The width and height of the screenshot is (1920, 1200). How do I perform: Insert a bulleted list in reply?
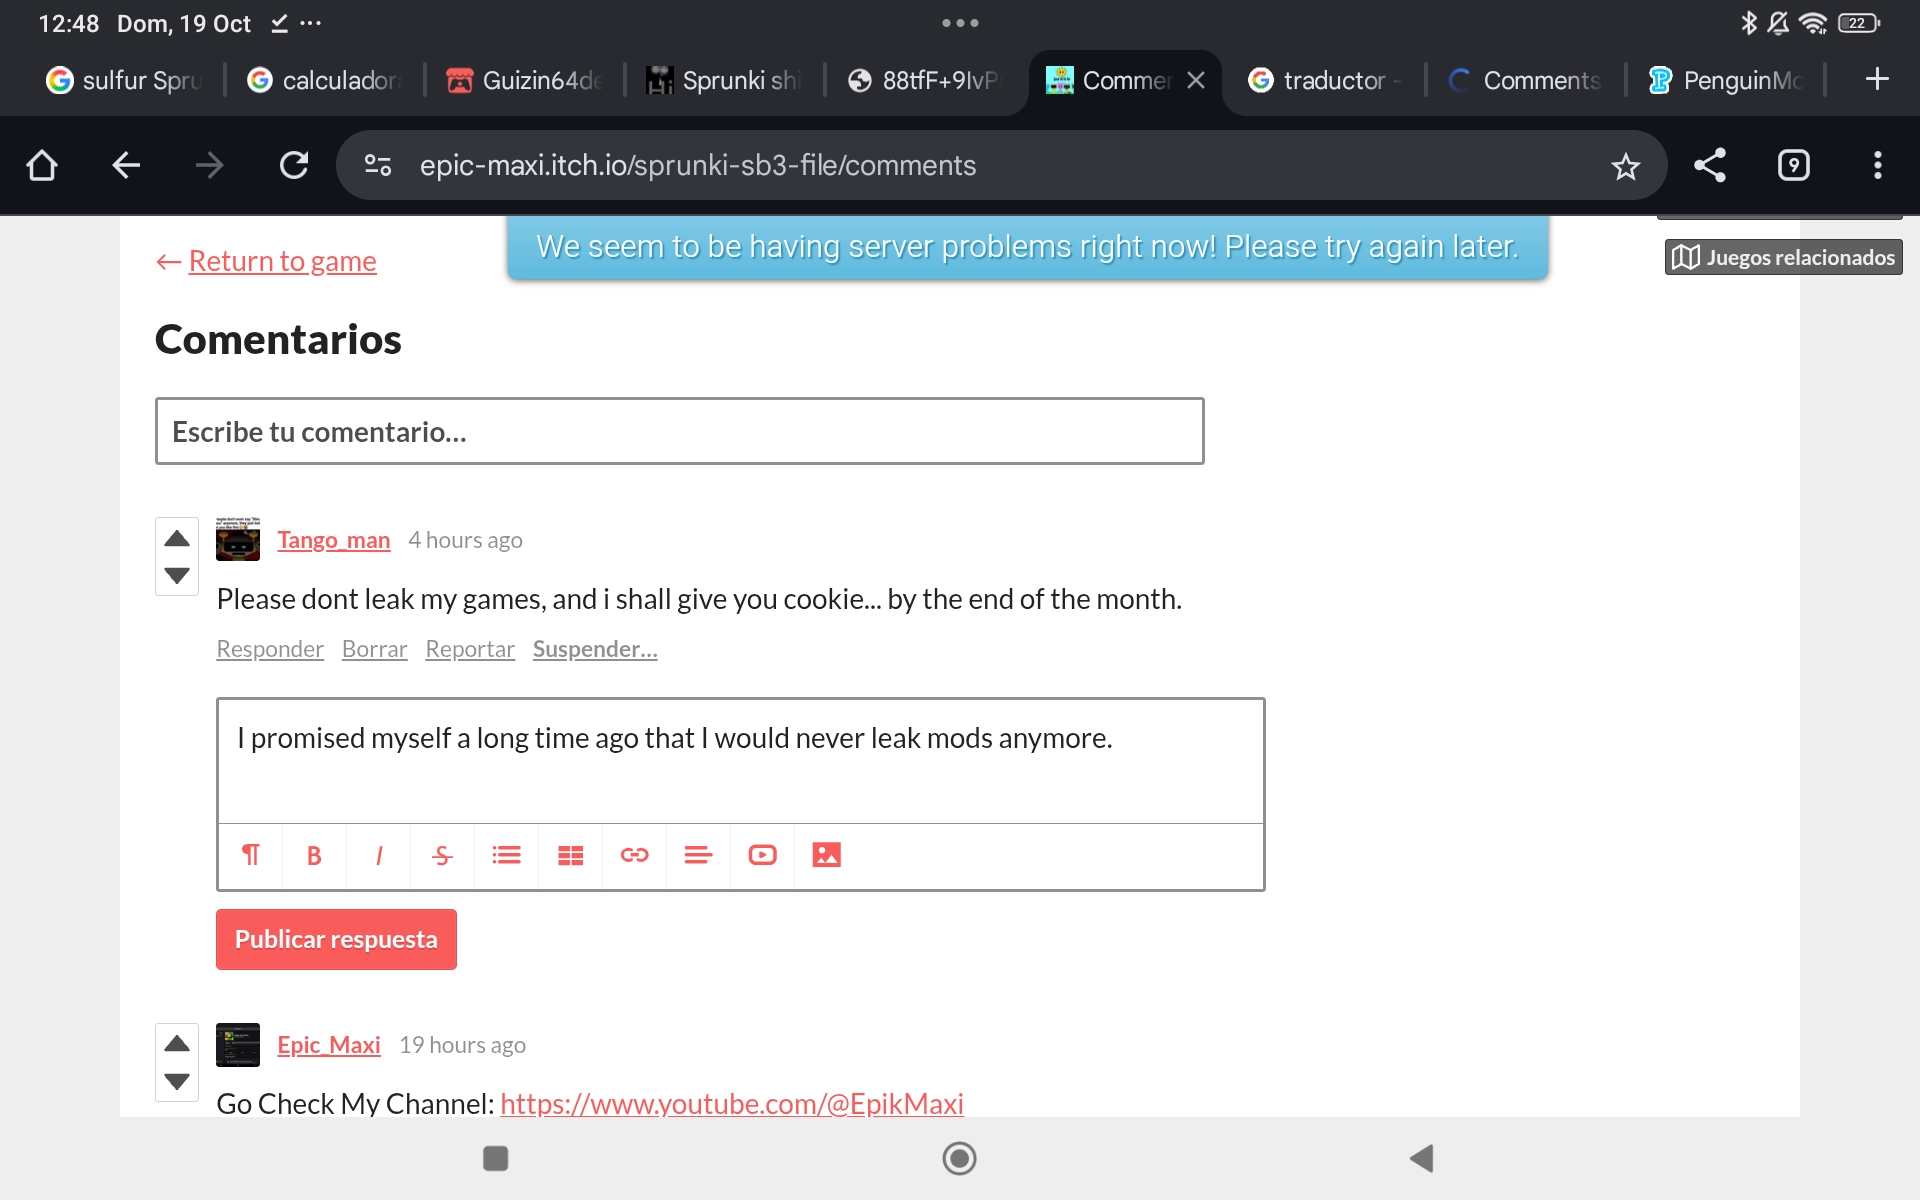[506, 856]
